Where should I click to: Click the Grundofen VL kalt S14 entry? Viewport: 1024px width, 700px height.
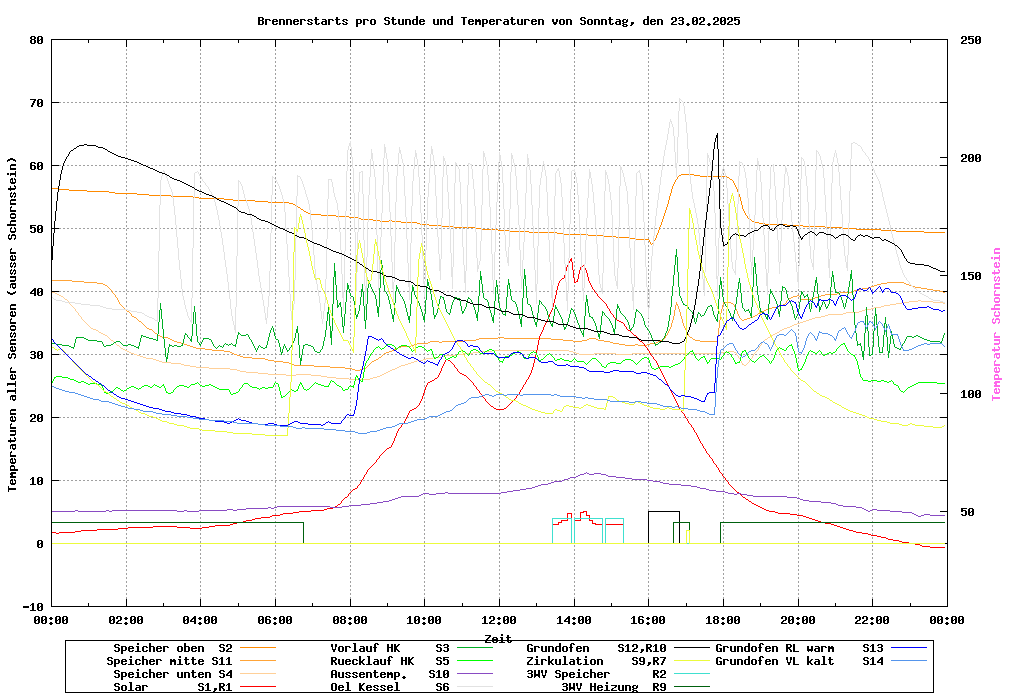799,661
